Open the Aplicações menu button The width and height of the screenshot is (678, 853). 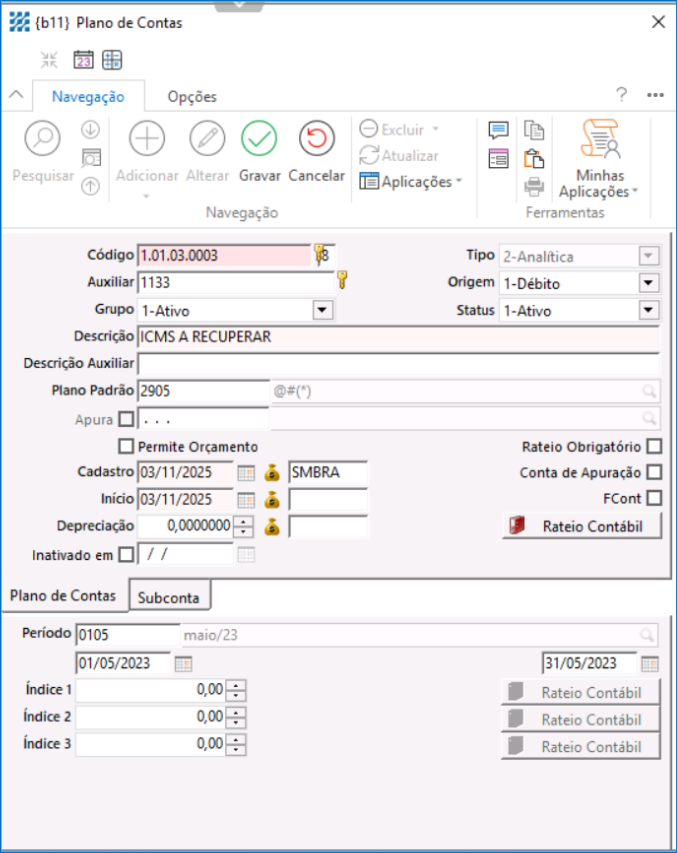(x=410, y=182)
